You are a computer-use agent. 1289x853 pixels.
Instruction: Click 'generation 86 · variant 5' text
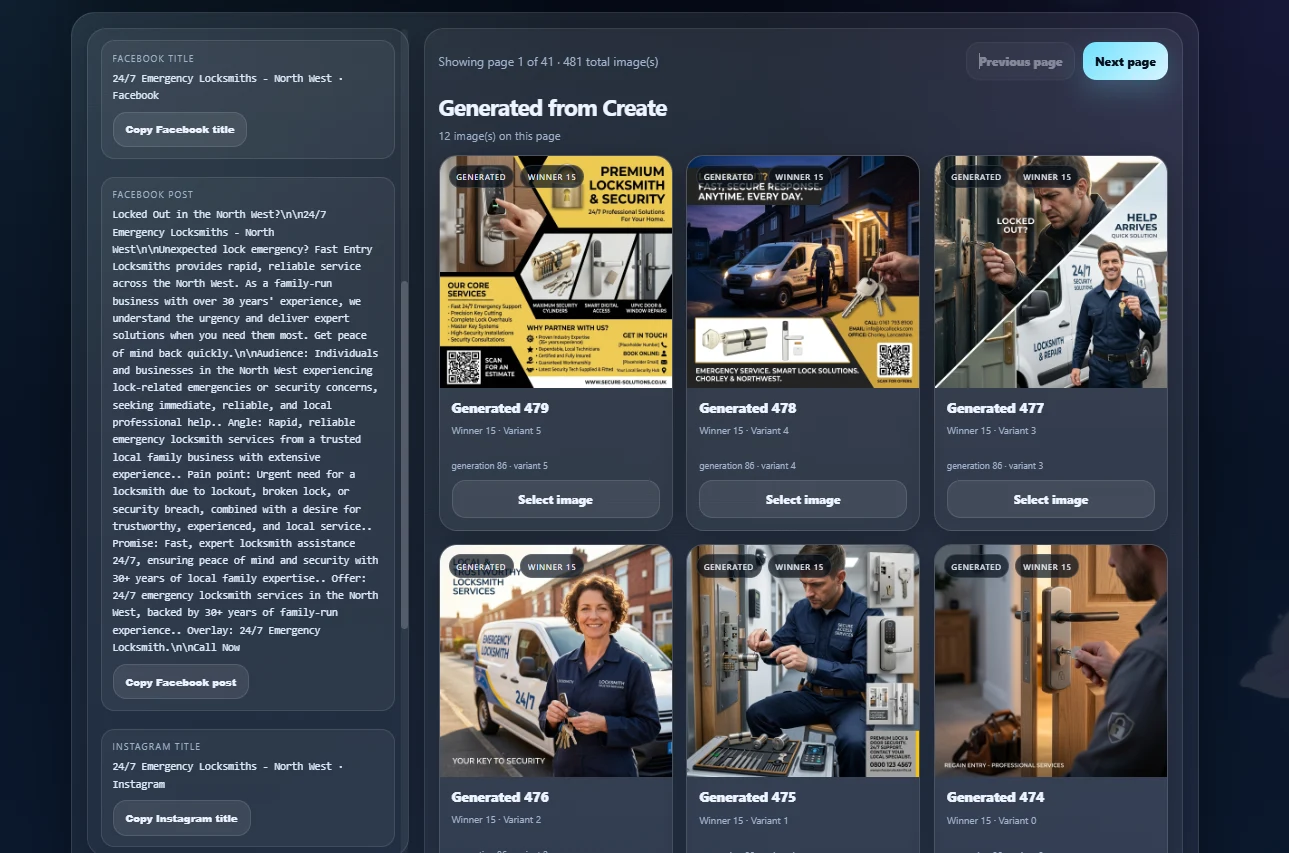[500, 466]
